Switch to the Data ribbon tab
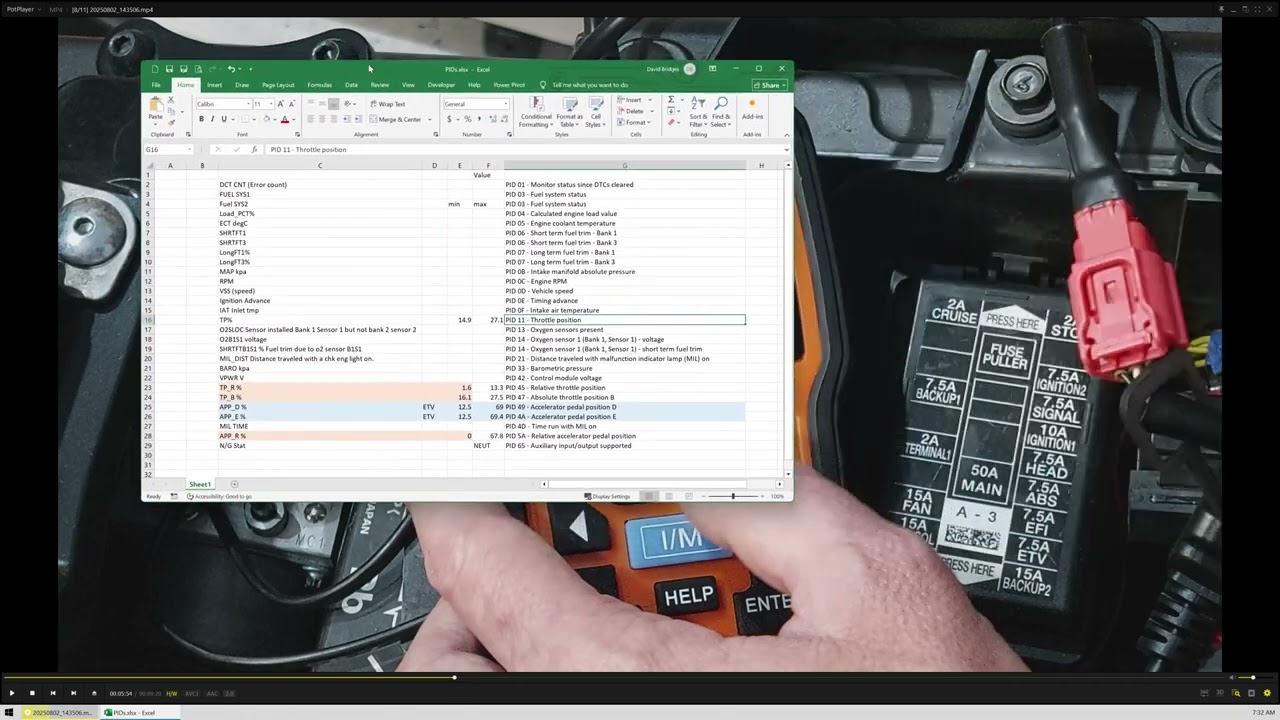The height and width of the screenshot is (720, 1280). (x=351, y=85)
